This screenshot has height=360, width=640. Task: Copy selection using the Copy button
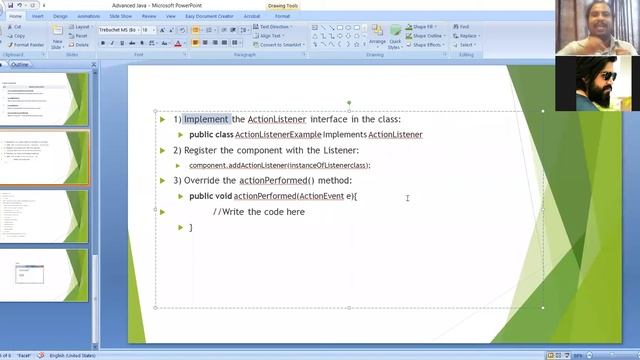click(16, 36)
